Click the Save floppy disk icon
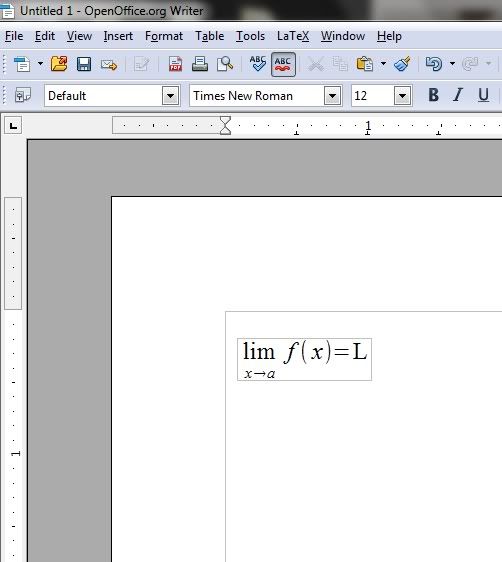This screenshot has height=562, width=502. click(84, 65)
